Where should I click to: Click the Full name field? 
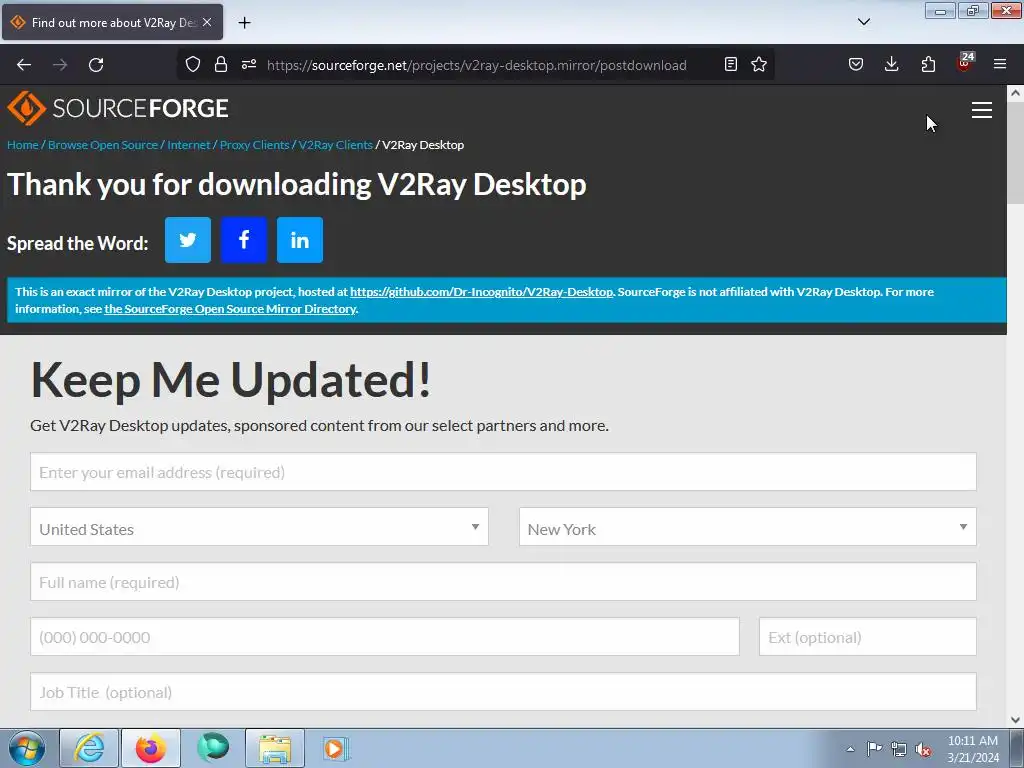pyautogui.click(x=504, y=582)
